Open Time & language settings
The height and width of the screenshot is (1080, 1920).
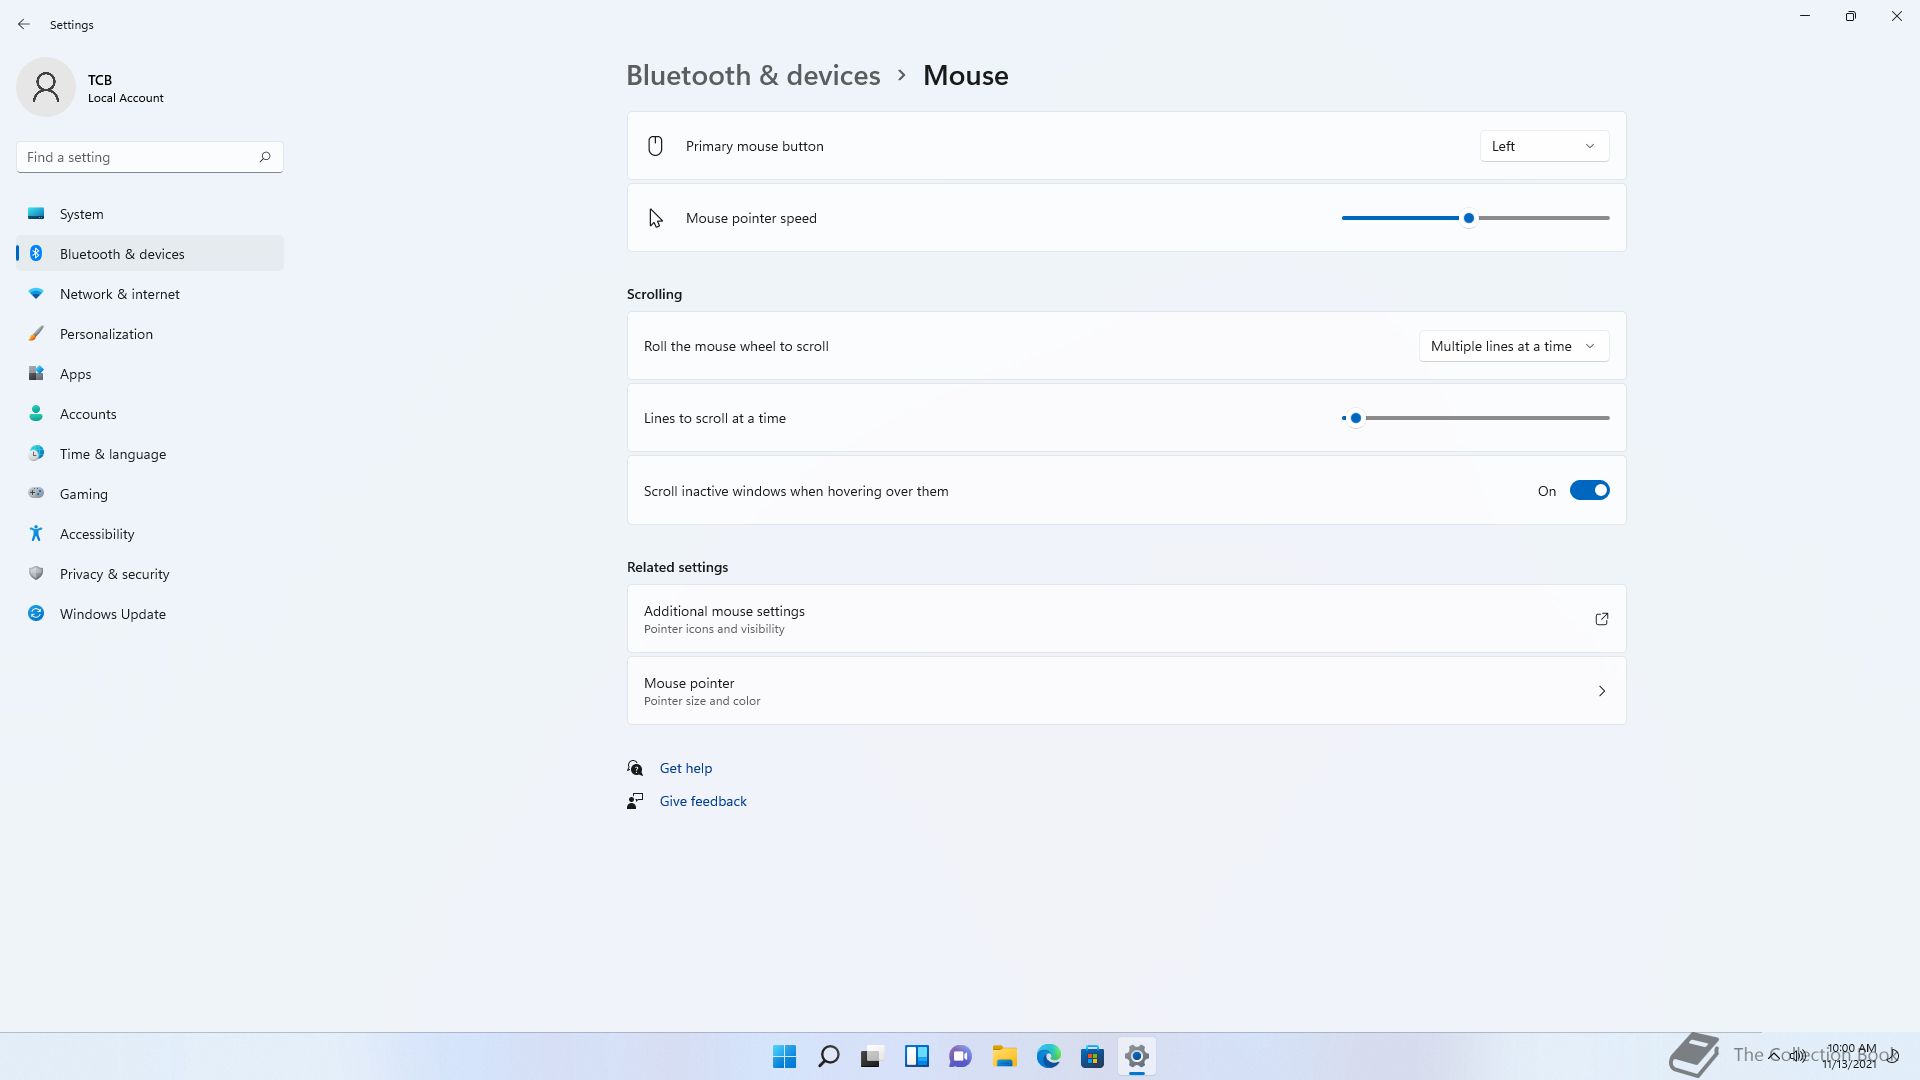(x=150, y=453)
